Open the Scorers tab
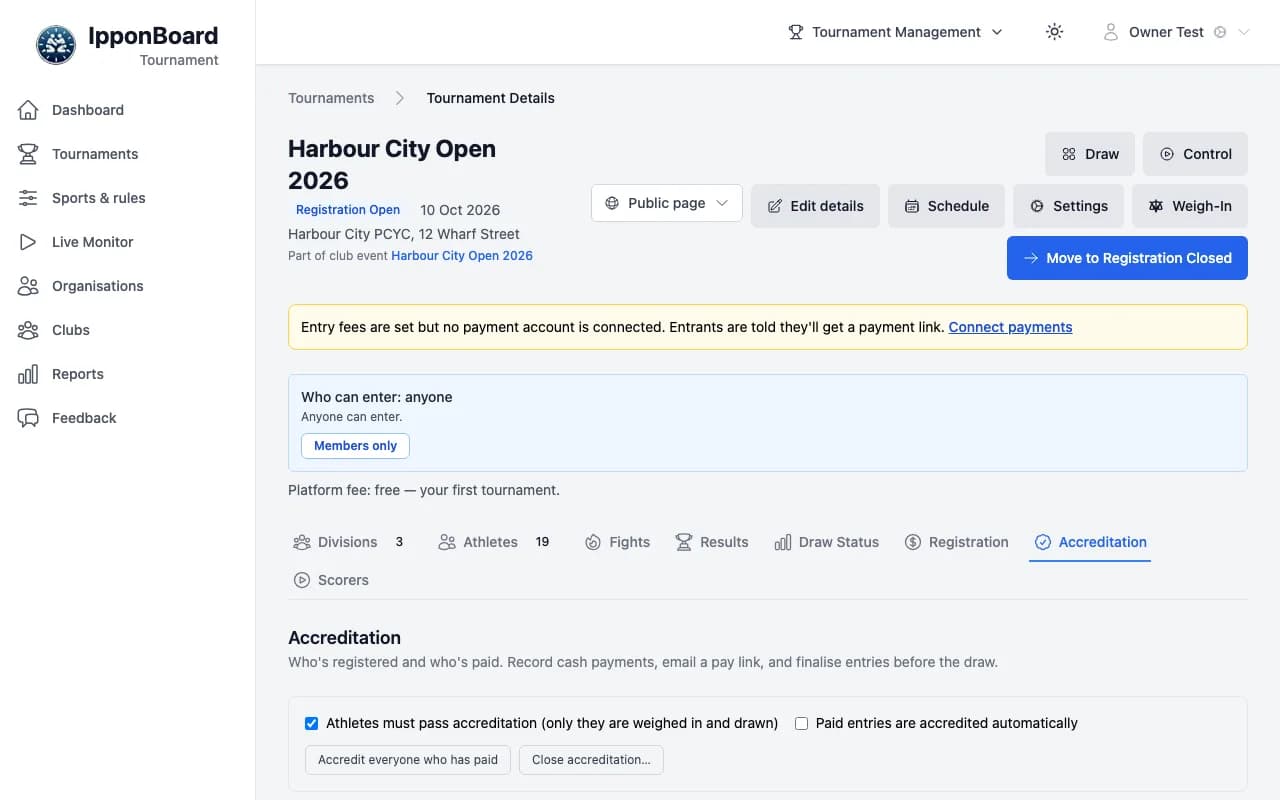The image size is (1280, 800). pyautogui.click(x=331, y=580)
